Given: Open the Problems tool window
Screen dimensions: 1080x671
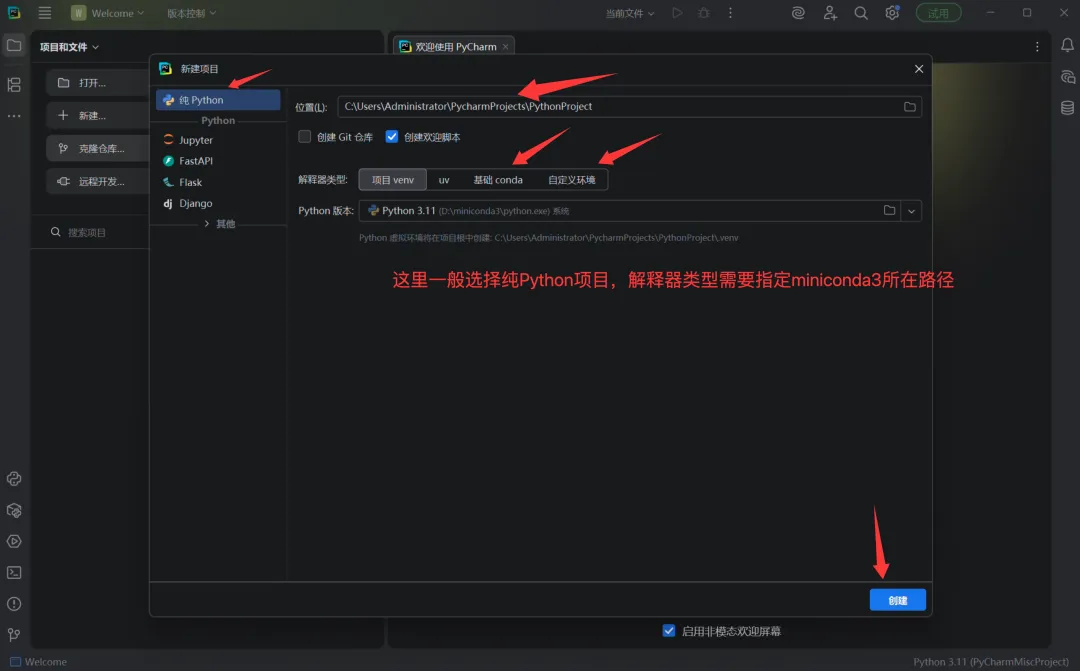Looking at the screenshot, I should coord(14,604).
